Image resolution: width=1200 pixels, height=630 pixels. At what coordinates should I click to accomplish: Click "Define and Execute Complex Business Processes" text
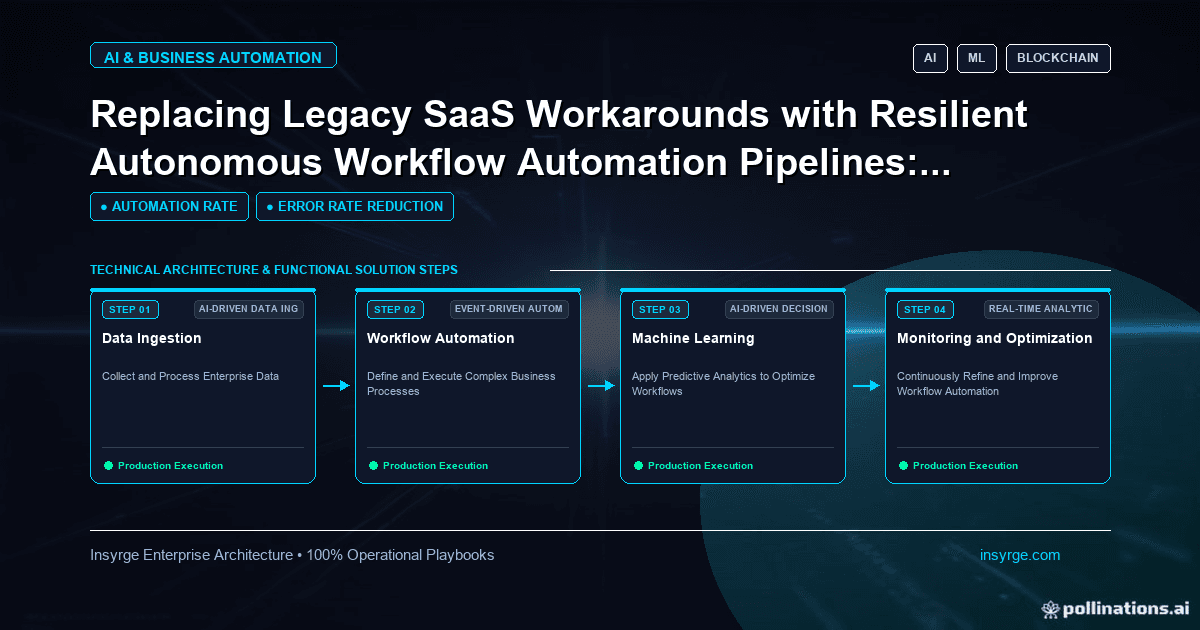tap(461, 384)
